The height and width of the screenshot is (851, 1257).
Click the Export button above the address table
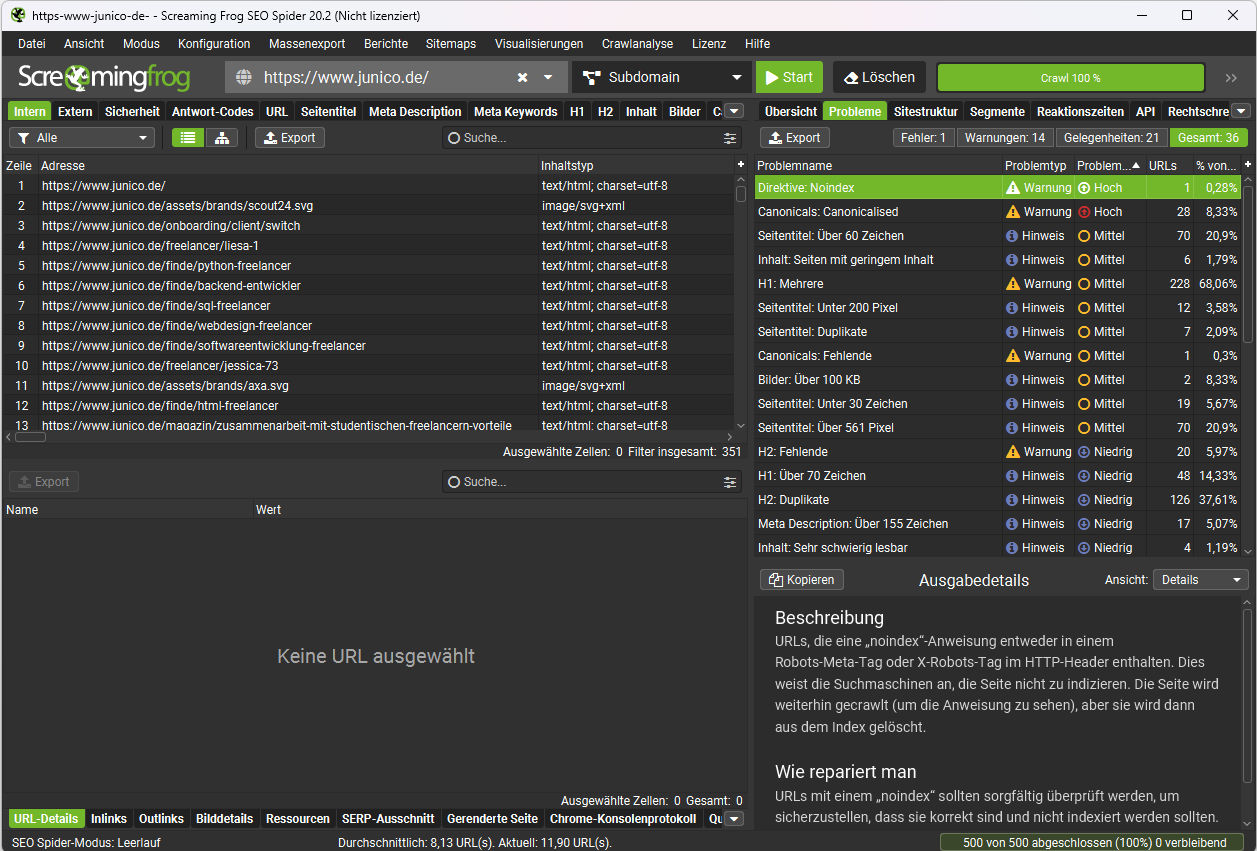tap(289, 138)
